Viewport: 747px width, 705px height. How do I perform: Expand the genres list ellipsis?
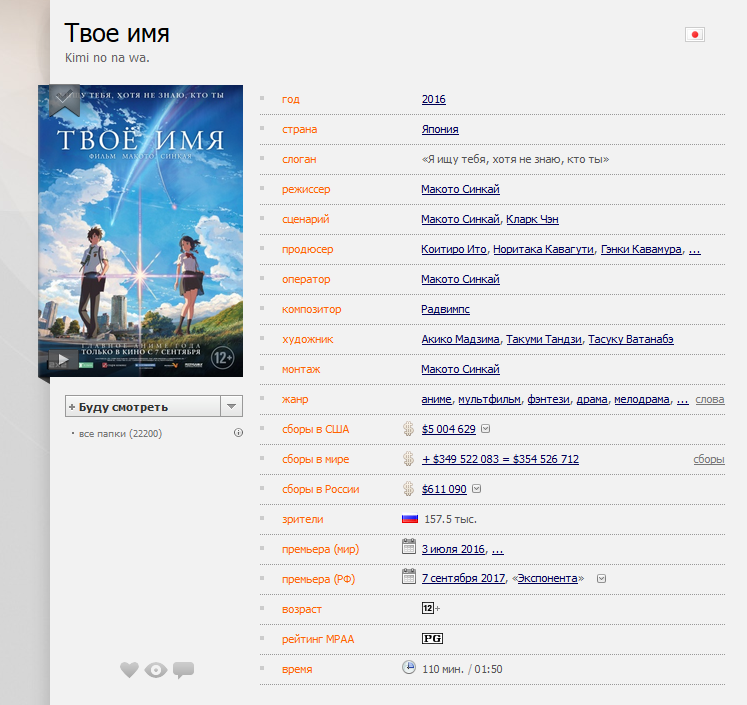(683, 400)
